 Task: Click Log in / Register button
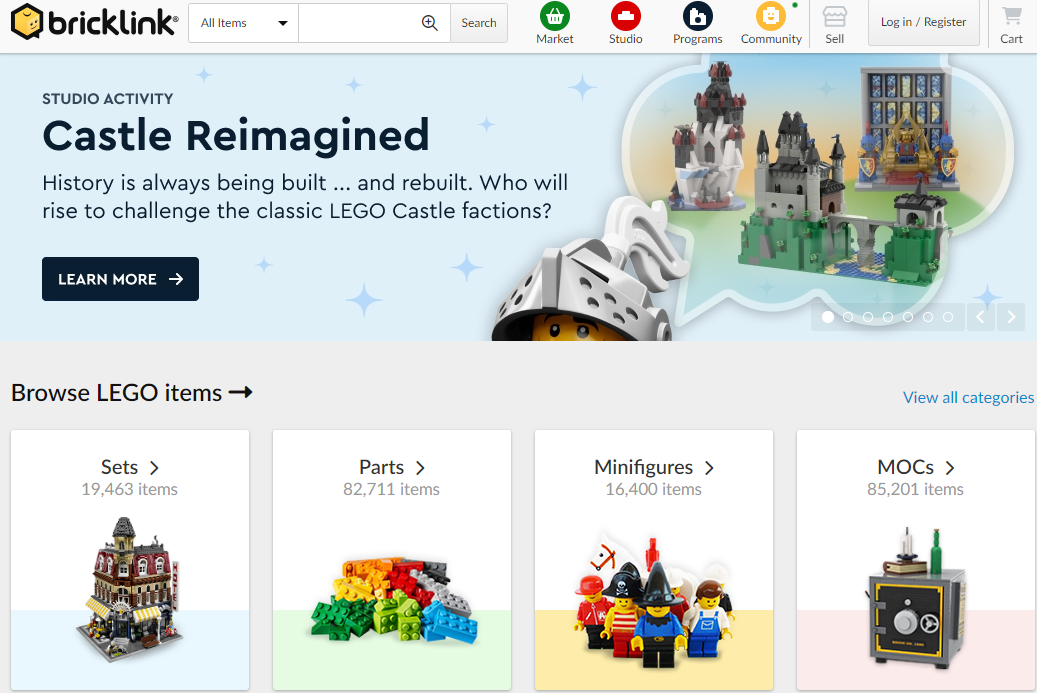click(x=923, y=22)
